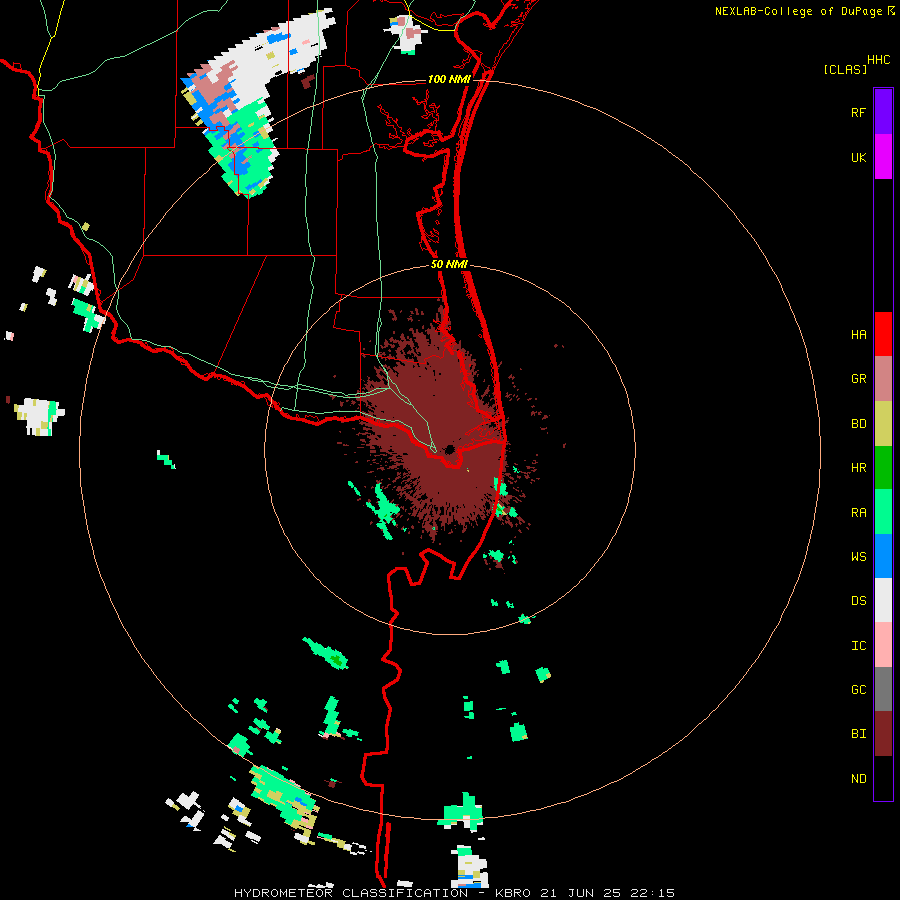
Task: Click the HA legend label
Action: pos(858,335)
